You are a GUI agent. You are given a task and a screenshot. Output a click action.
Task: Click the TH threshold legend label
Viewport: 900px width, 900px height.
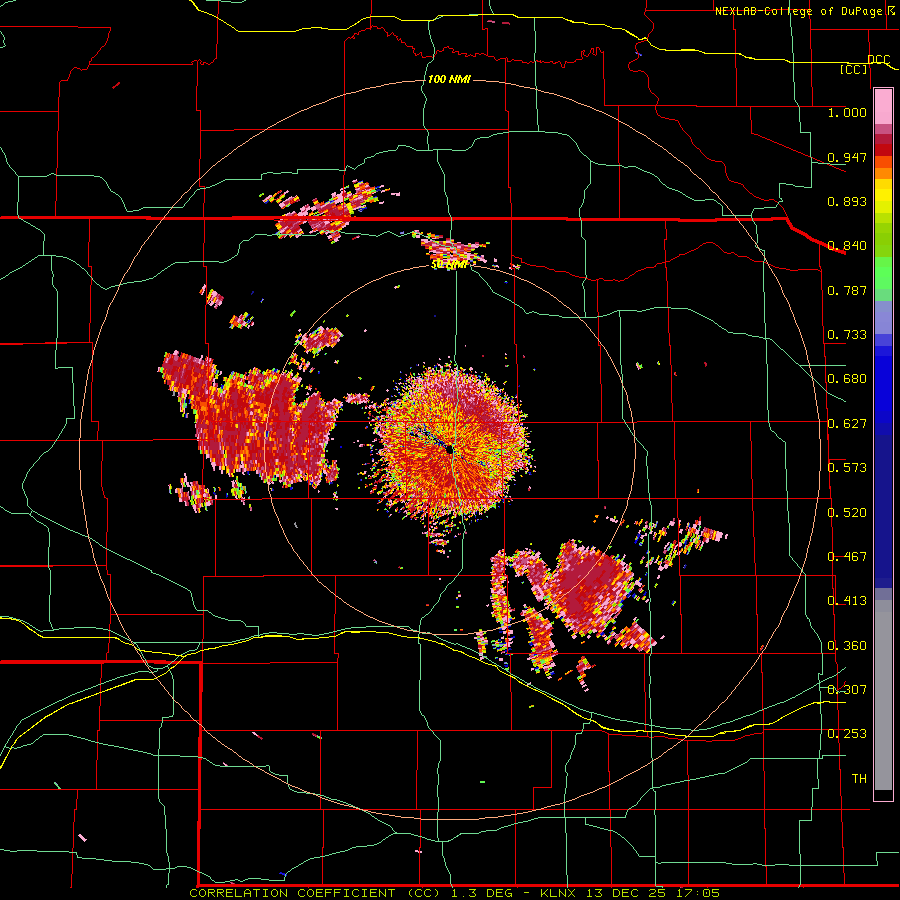859,779
